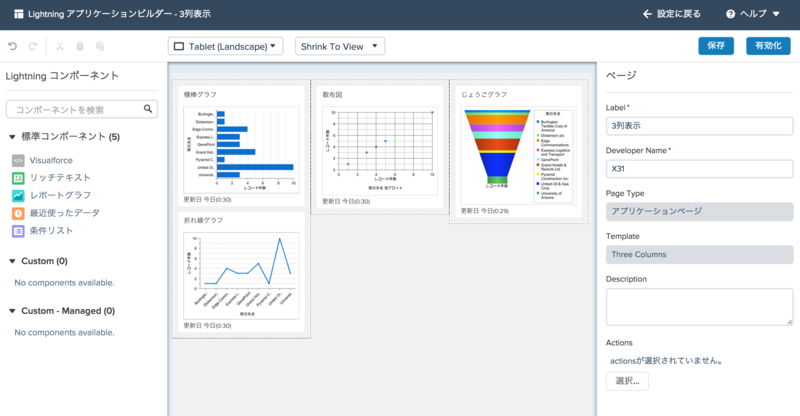Collapse the Custom (0) section
The width and height of the screenshot is (800, 416).
(x=12, y=261)
